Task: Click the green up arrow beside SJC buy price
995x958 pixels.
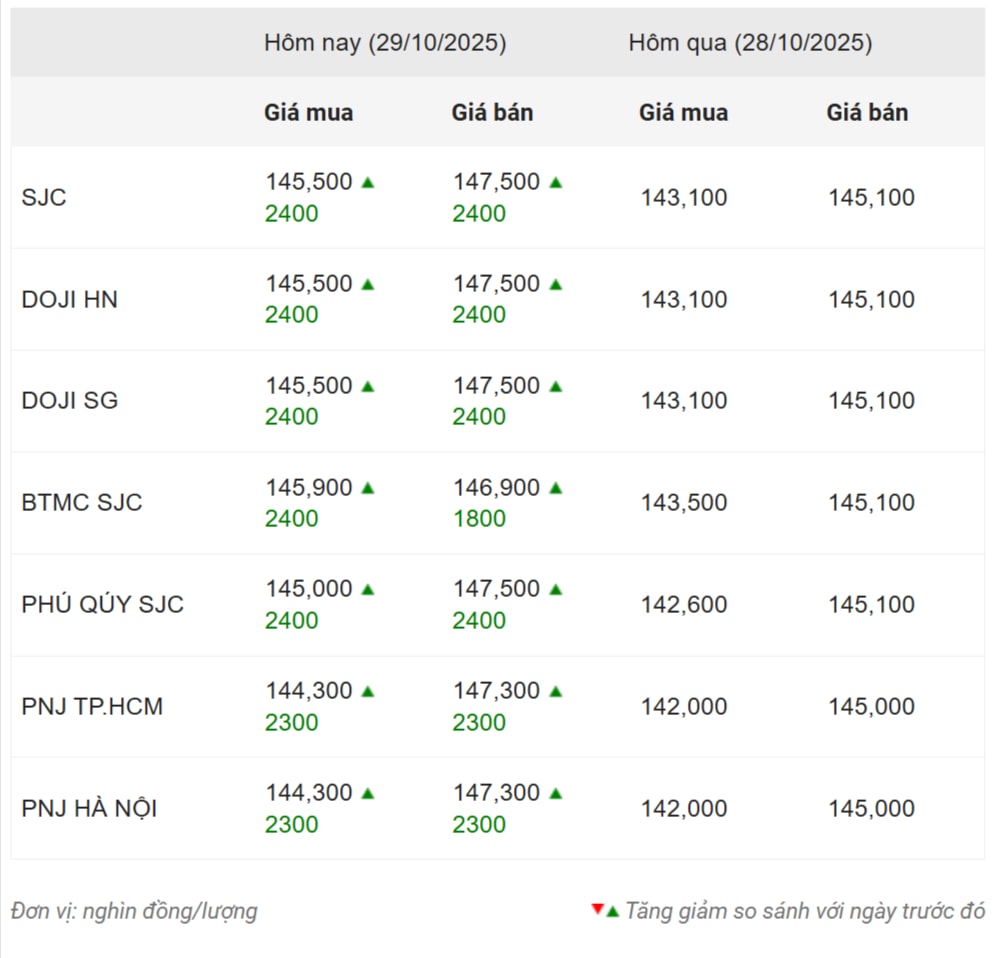Action: pos(366,181)
